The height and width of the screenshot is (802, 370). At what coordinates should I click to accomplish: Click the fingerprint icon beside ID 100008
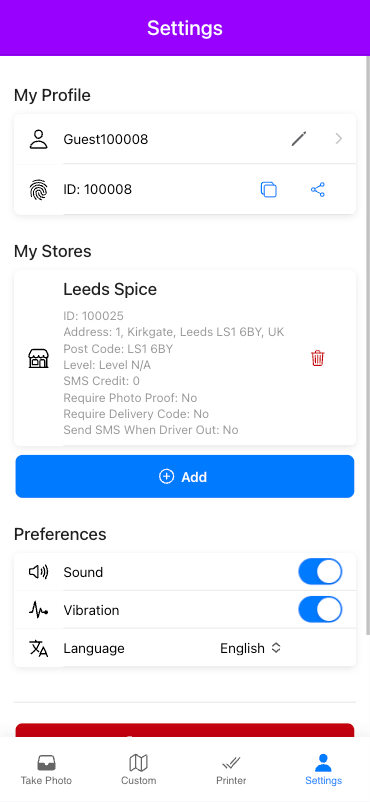(38, 190)
